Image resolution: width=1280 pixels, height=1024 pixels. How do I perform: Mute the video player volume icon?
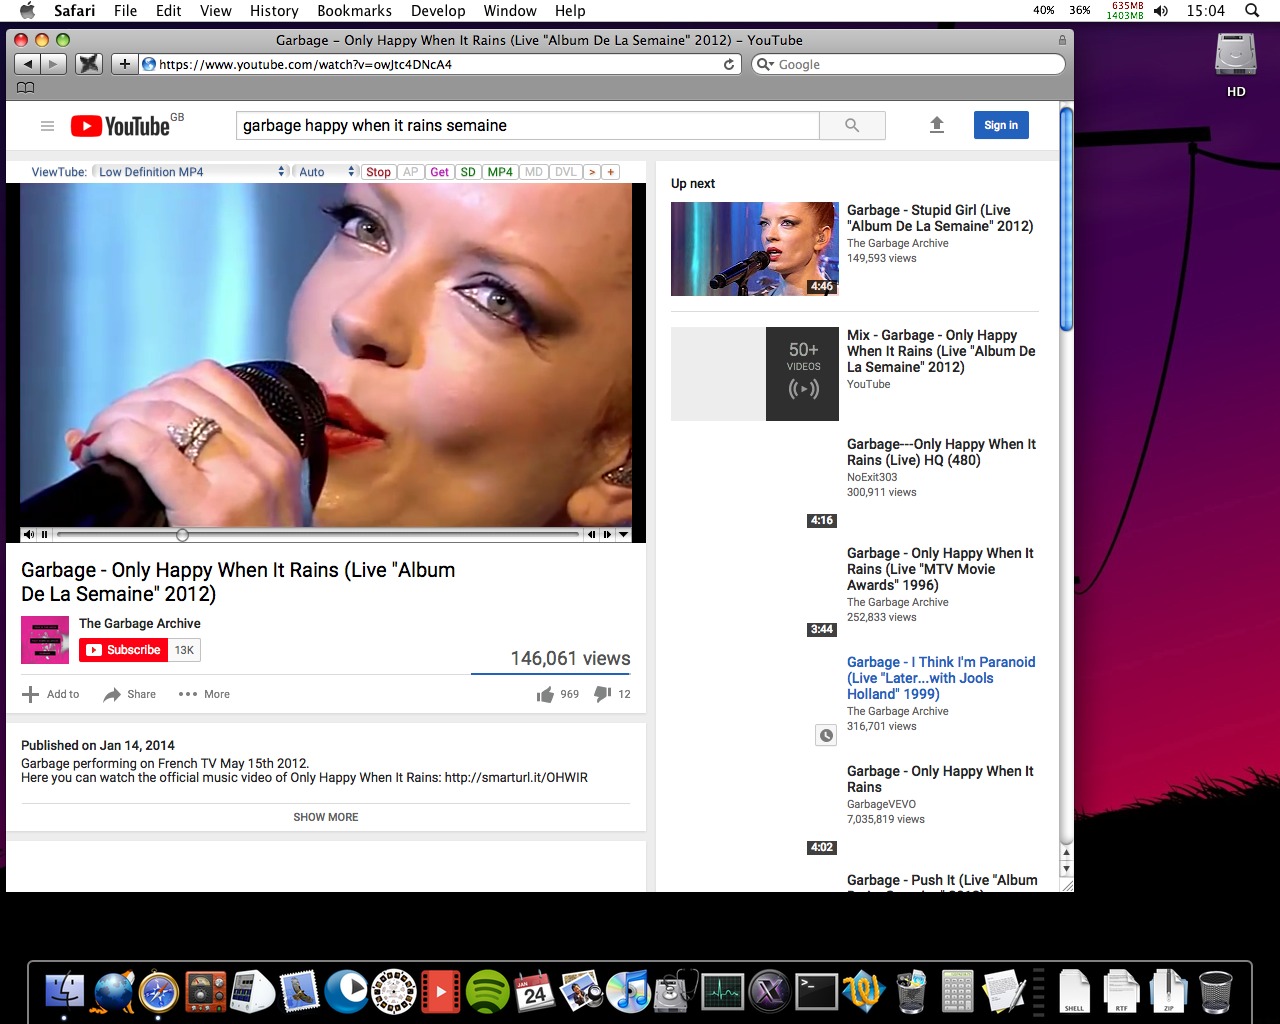coord(29,535)
